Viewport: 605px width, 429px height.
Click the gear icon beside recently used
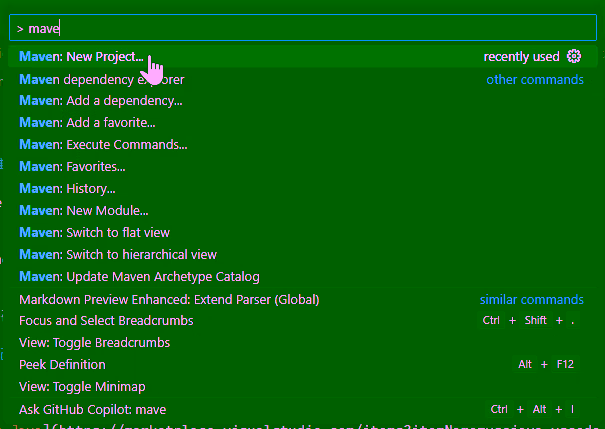574,57
